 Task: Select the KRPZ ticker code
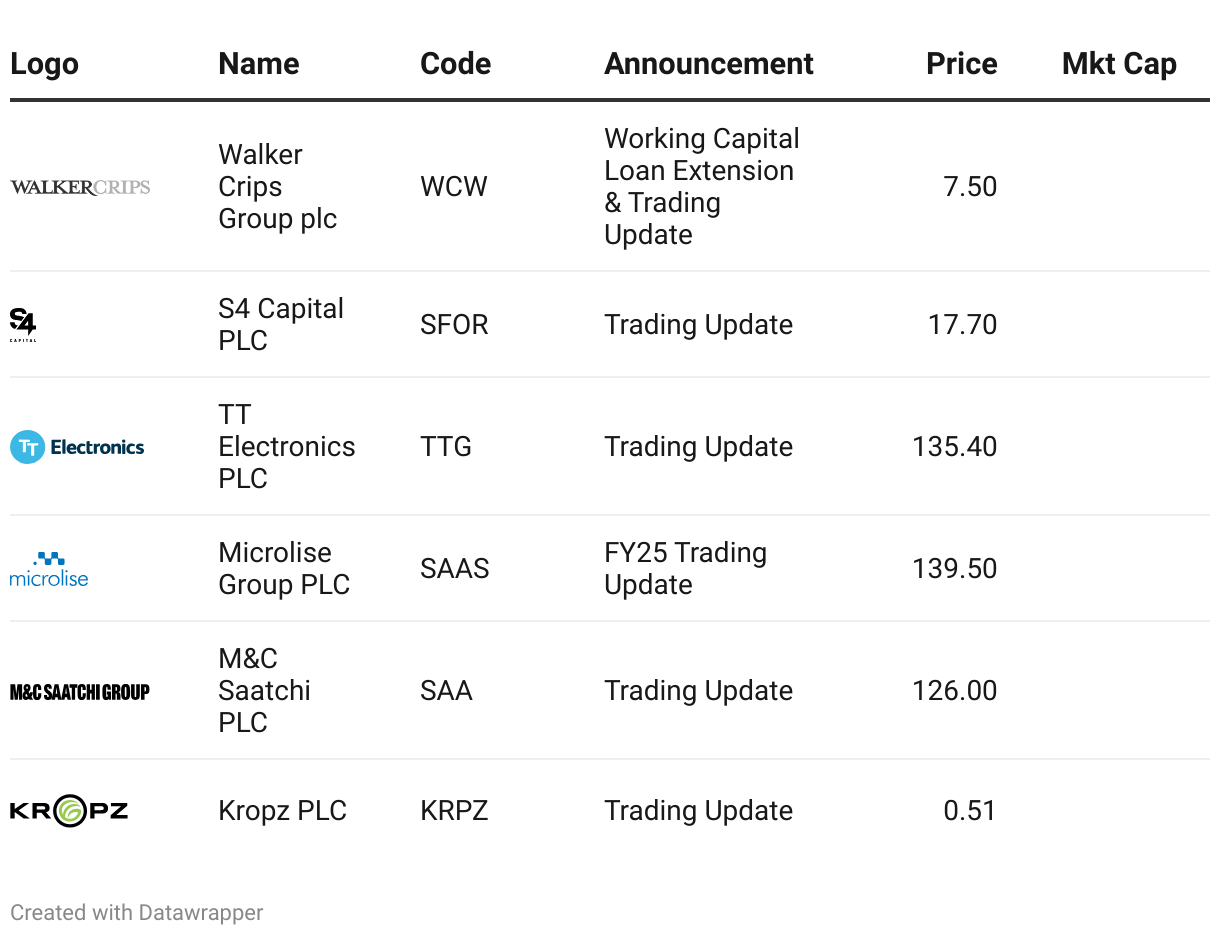click(x=454, y=811)
